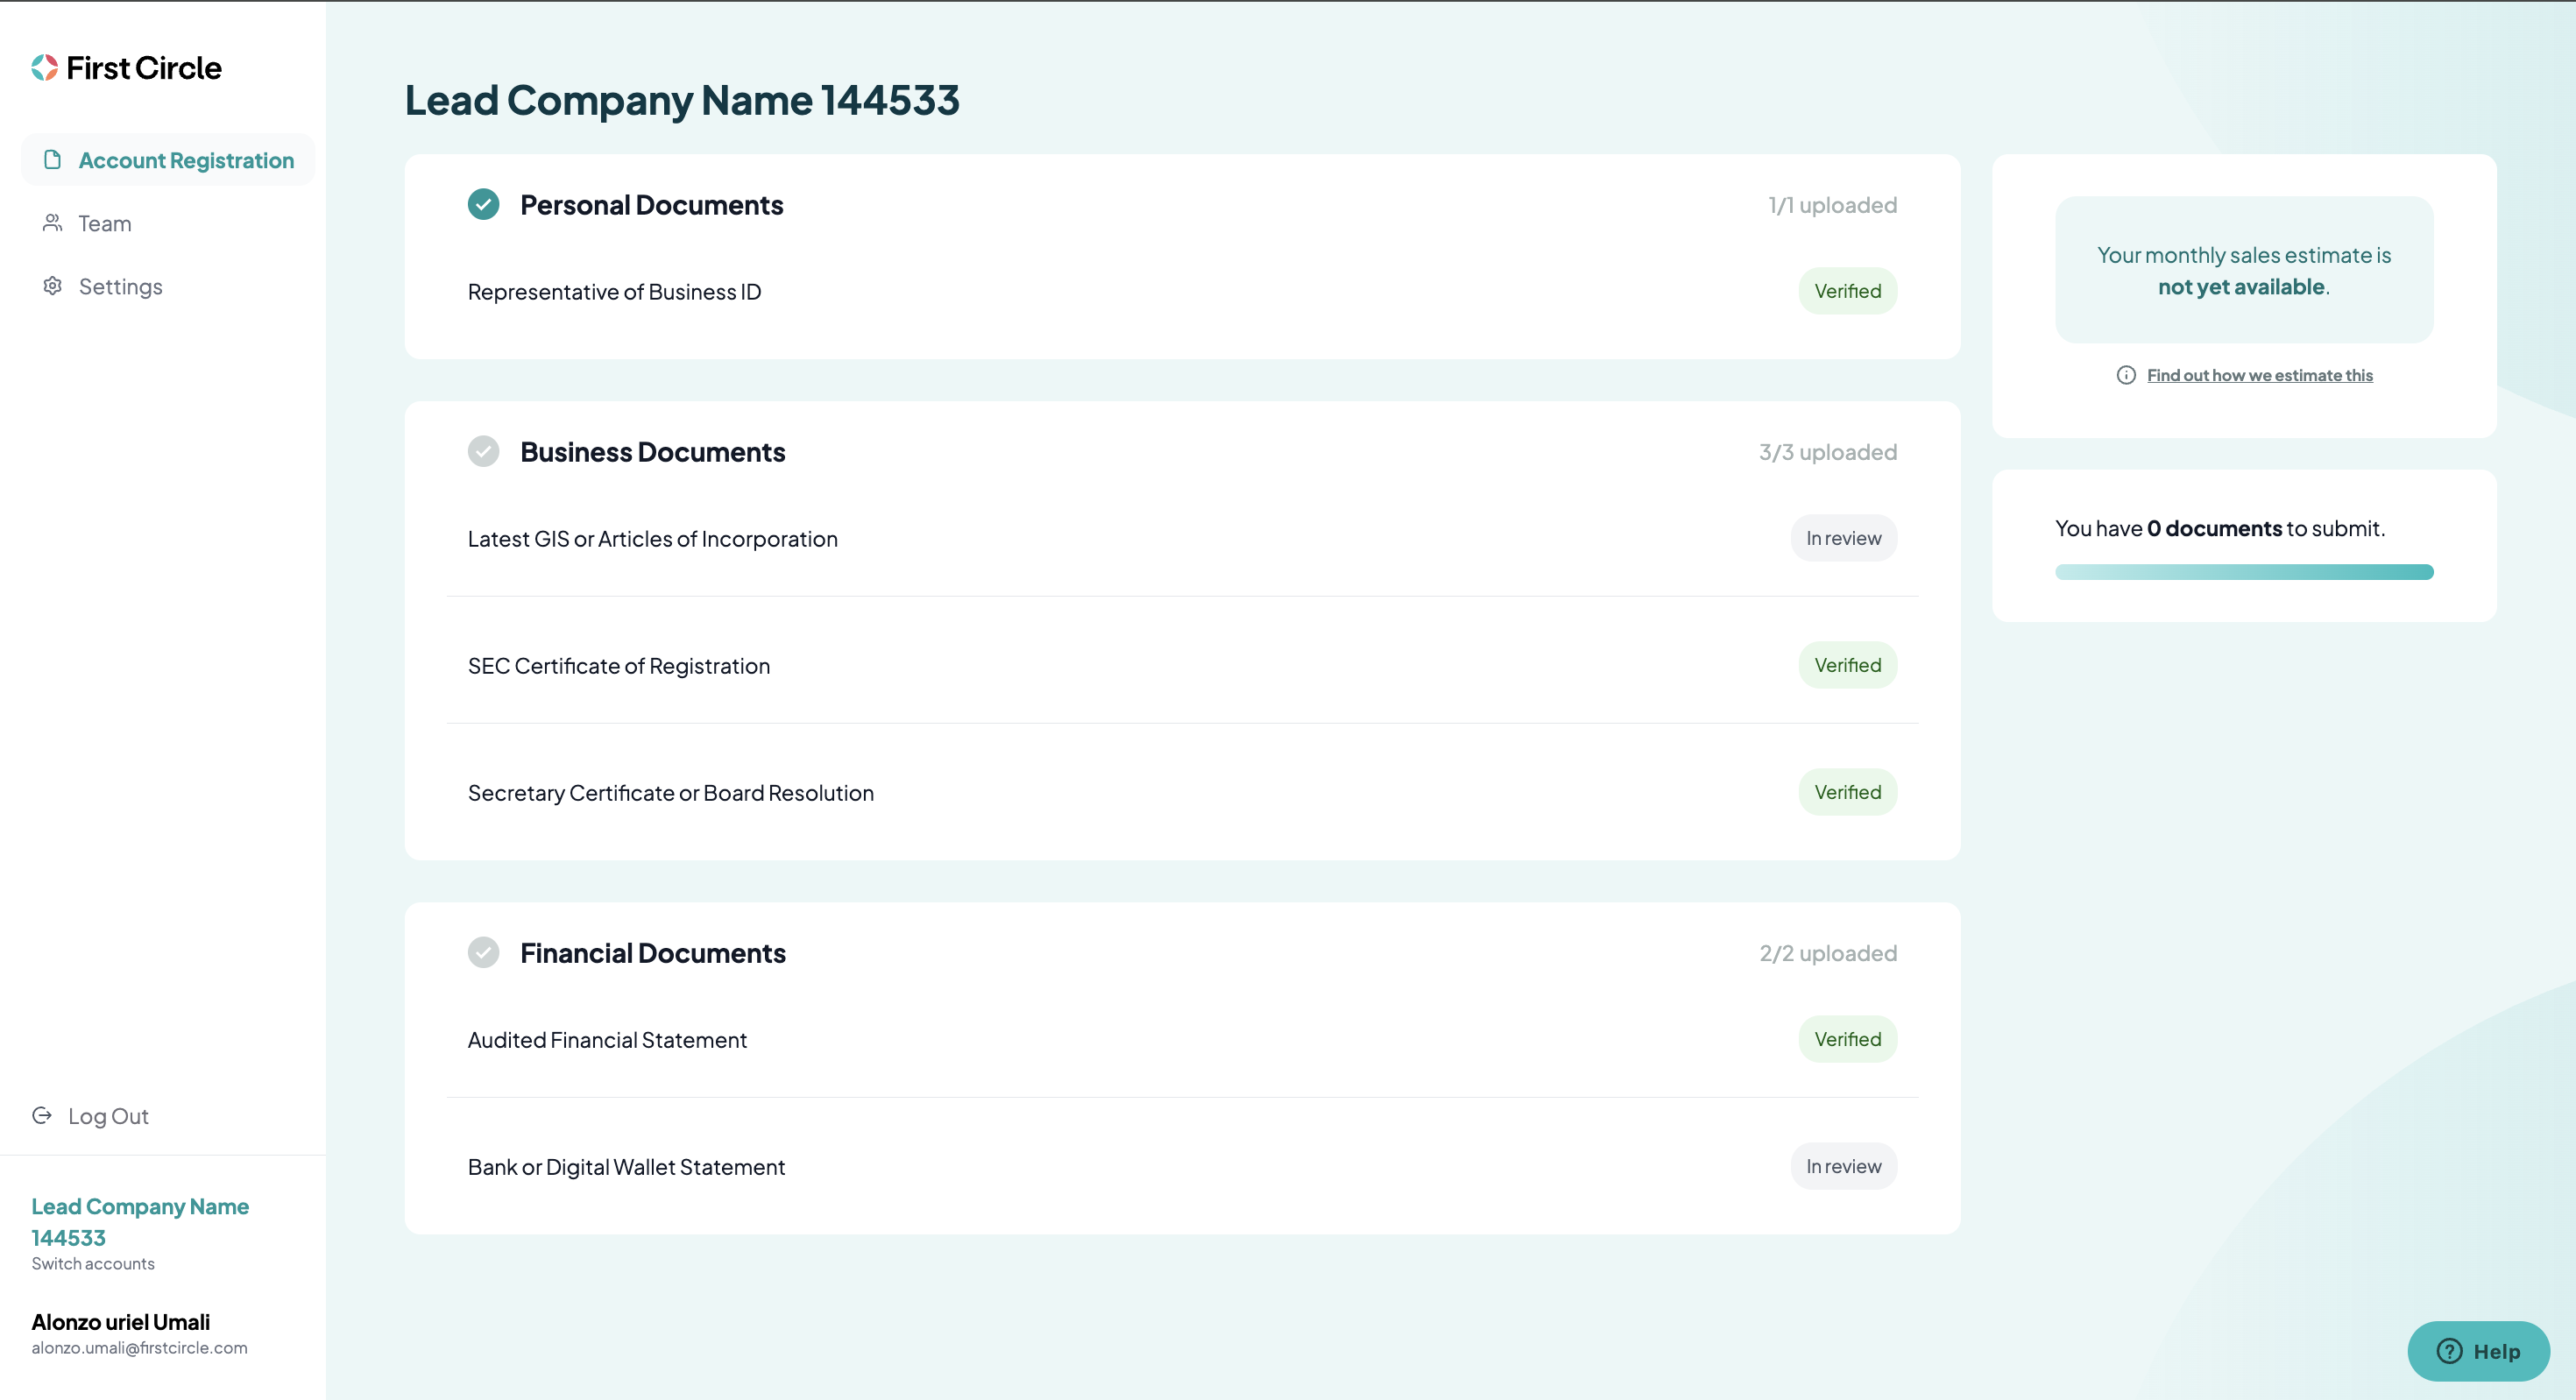
Task: Click the 3/3 uploaded count
Action: [x=1828, y=452]
